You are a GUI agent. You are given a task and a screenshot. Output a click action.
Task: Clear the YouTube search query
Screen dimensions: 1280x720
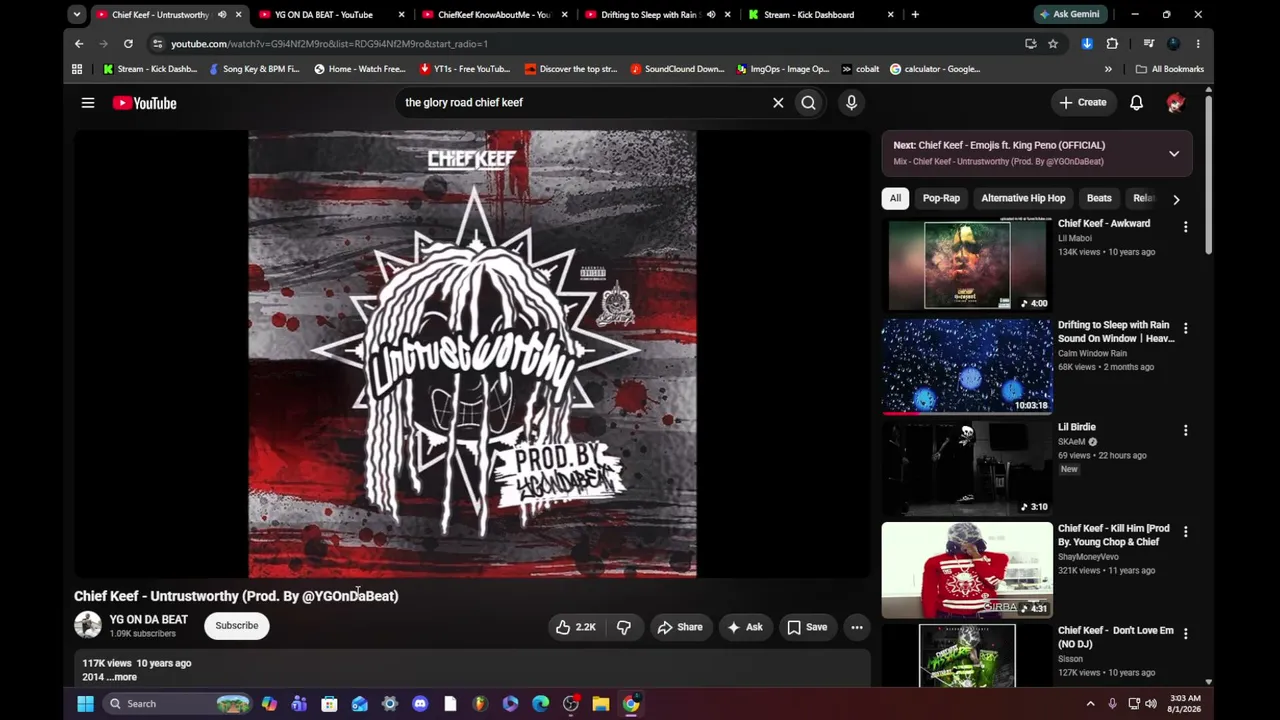coord(778,102)
